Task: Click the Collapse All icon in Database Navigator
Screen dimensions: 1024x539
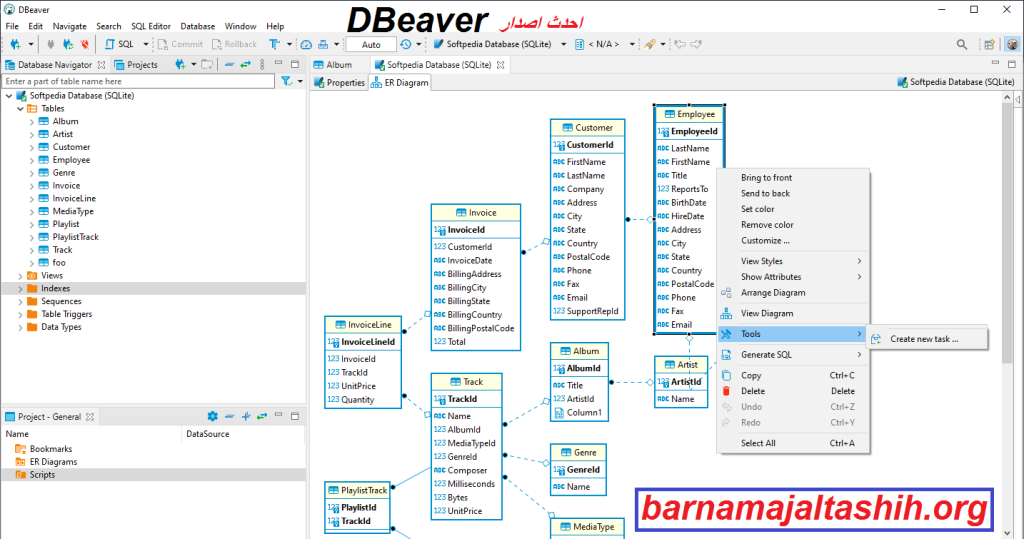Action: point(229,64)
